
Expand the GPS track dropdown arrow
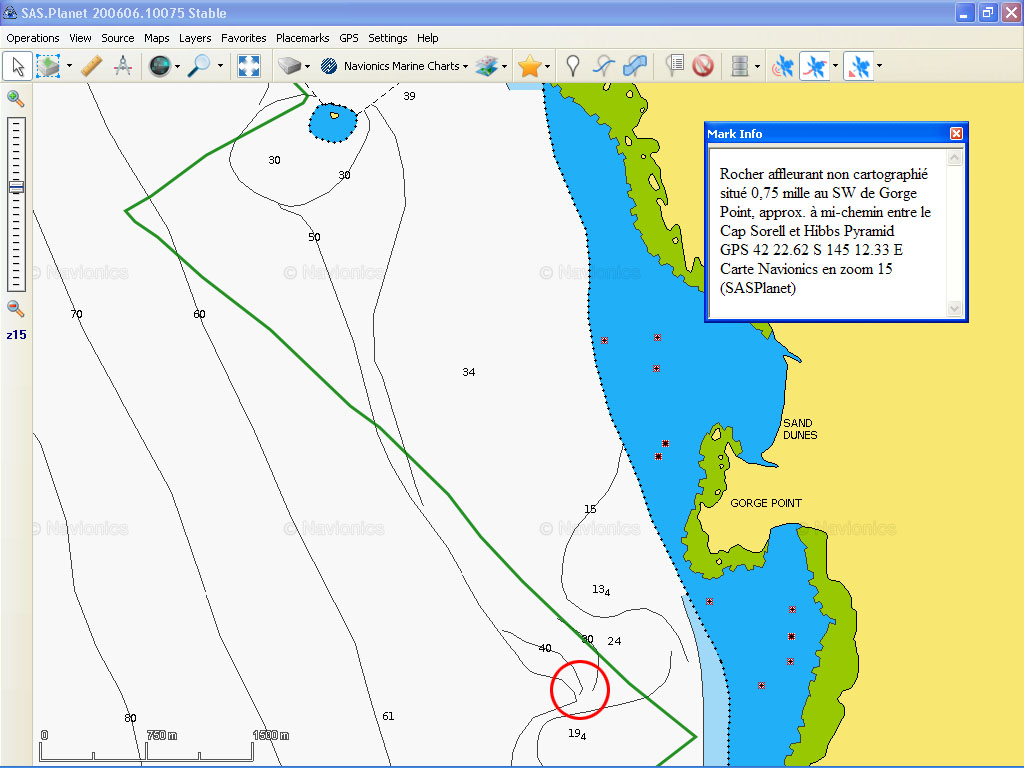point(835,66)
